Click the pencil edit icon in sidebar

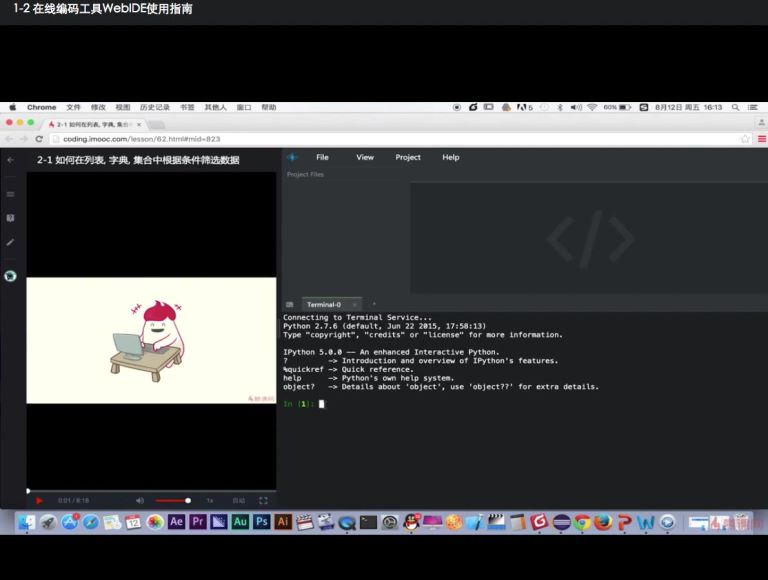pos(11,242)
